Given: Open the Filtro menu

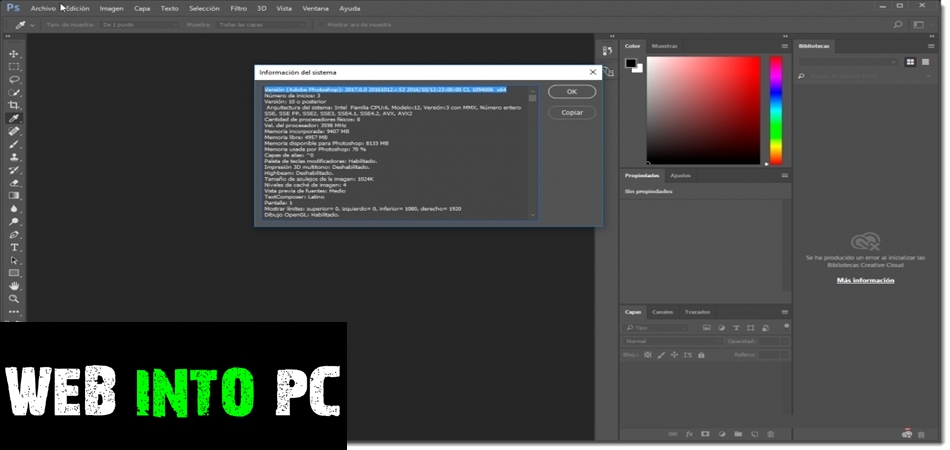Looking at the screenshot, I should (238, 8).
